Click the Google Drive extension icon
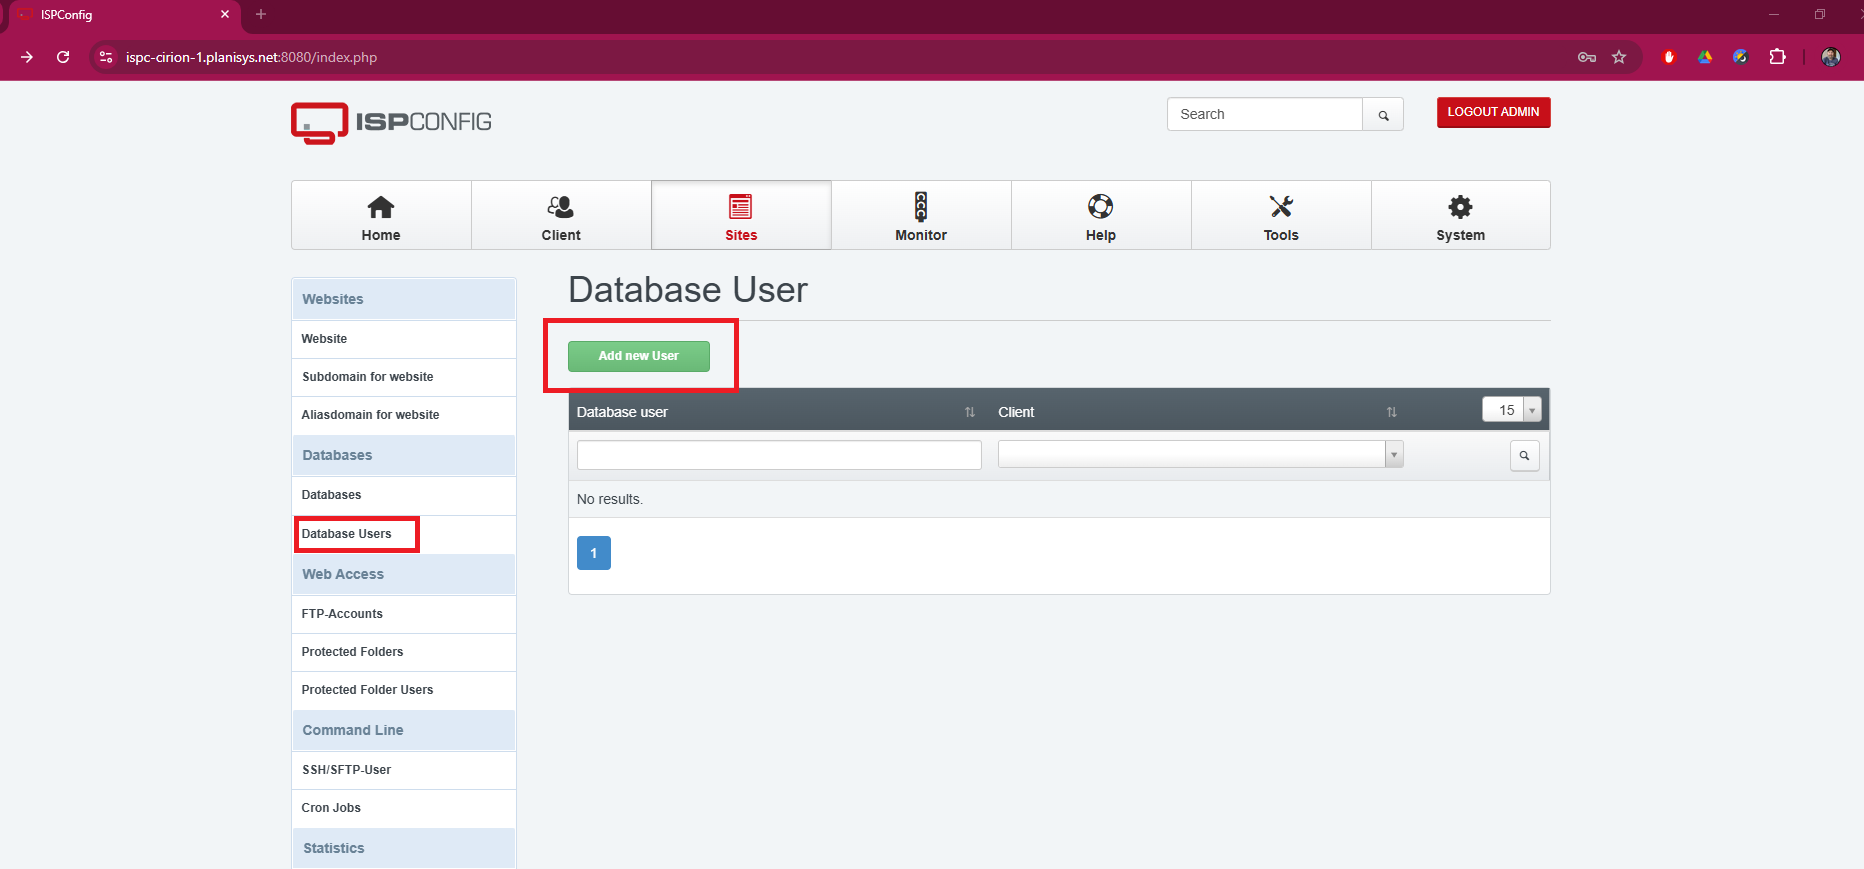This screenshot has width=1864, height=869. [1705, 57]
